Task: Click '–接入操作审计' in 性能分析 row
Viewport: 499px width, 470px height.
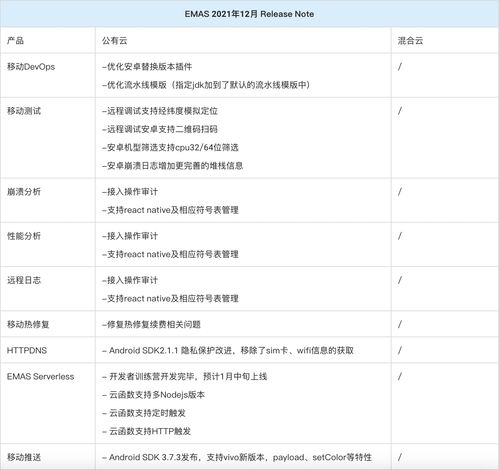Action: (x=130, y=236)
